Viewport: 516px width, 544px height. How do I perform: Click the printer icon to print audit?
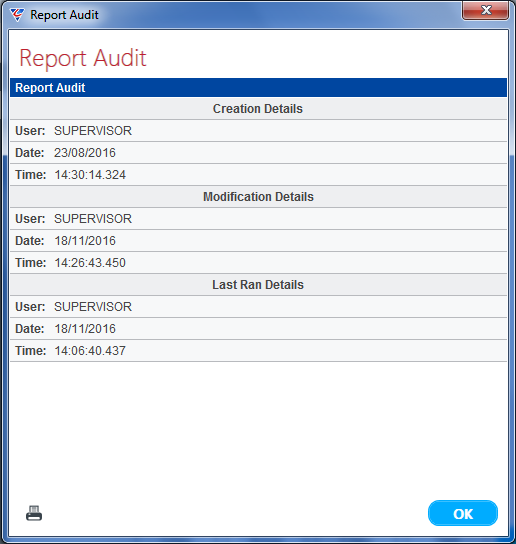pyautogui.click(x=34, y=513)
